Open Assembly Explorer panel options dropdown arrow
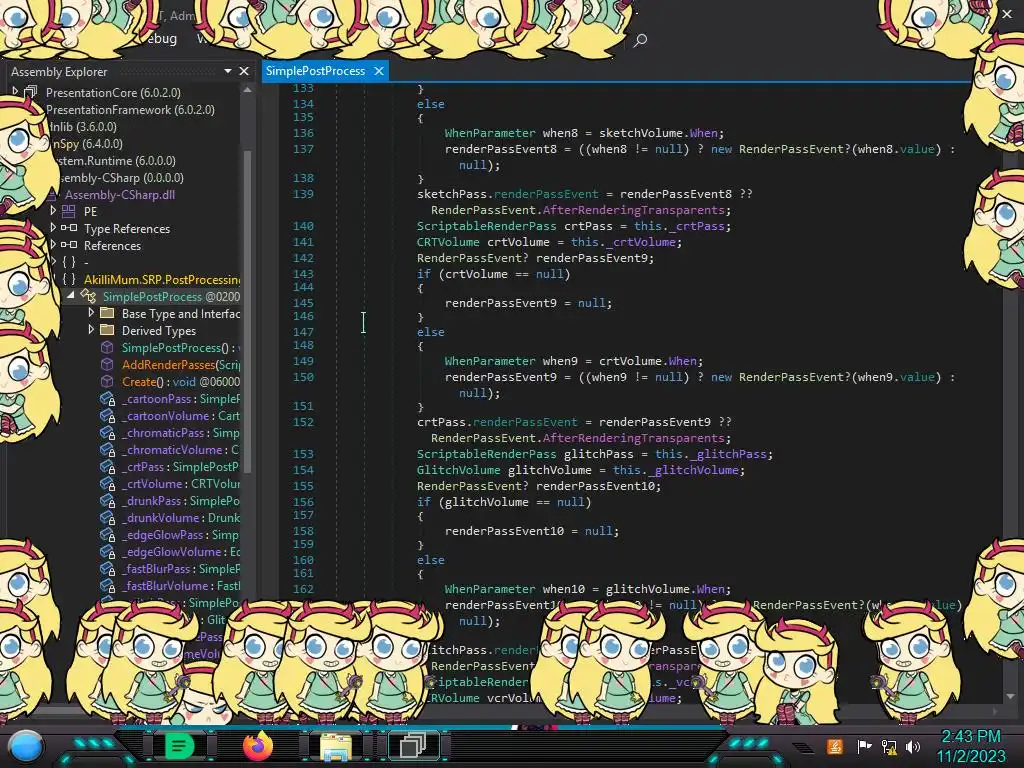The width and height of the screenshot is (1024, 768). 228,71
